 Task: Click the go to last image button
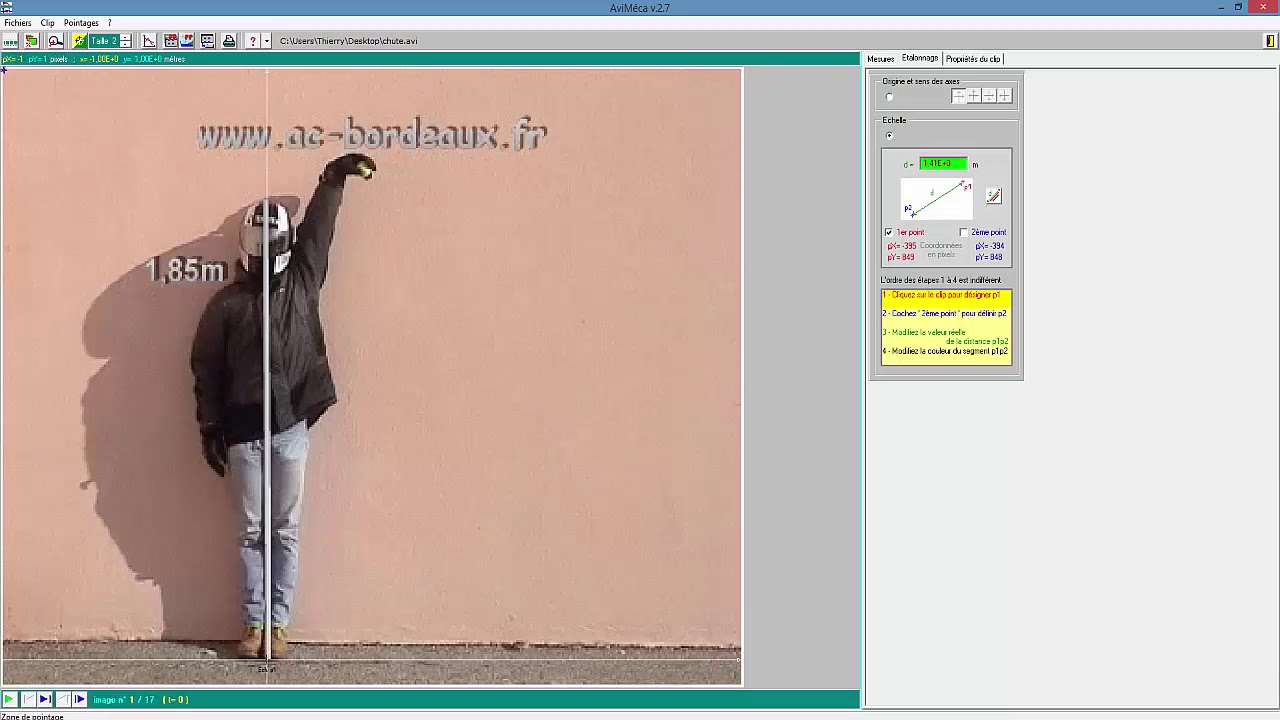[45, 699]
